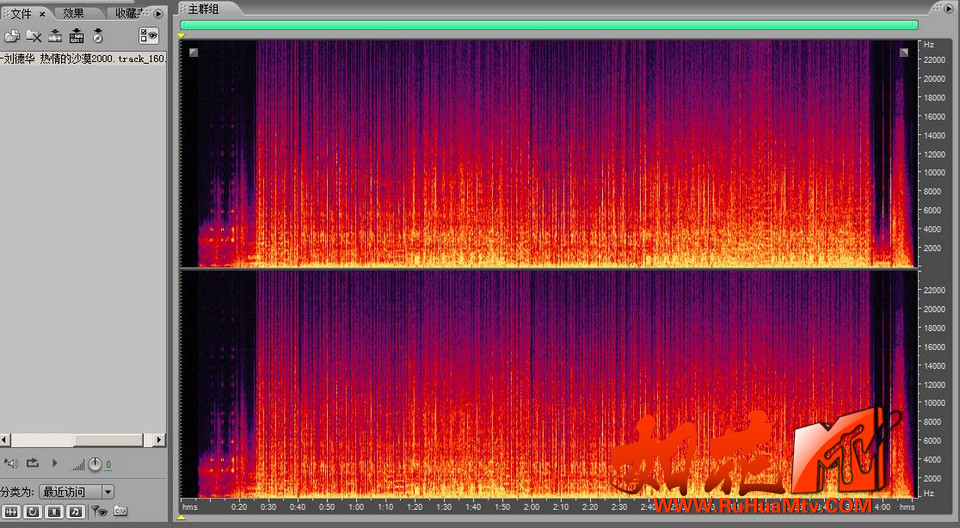Click the Import File folder icon
This screenshot has width=960, height=528.
[12, 36]
